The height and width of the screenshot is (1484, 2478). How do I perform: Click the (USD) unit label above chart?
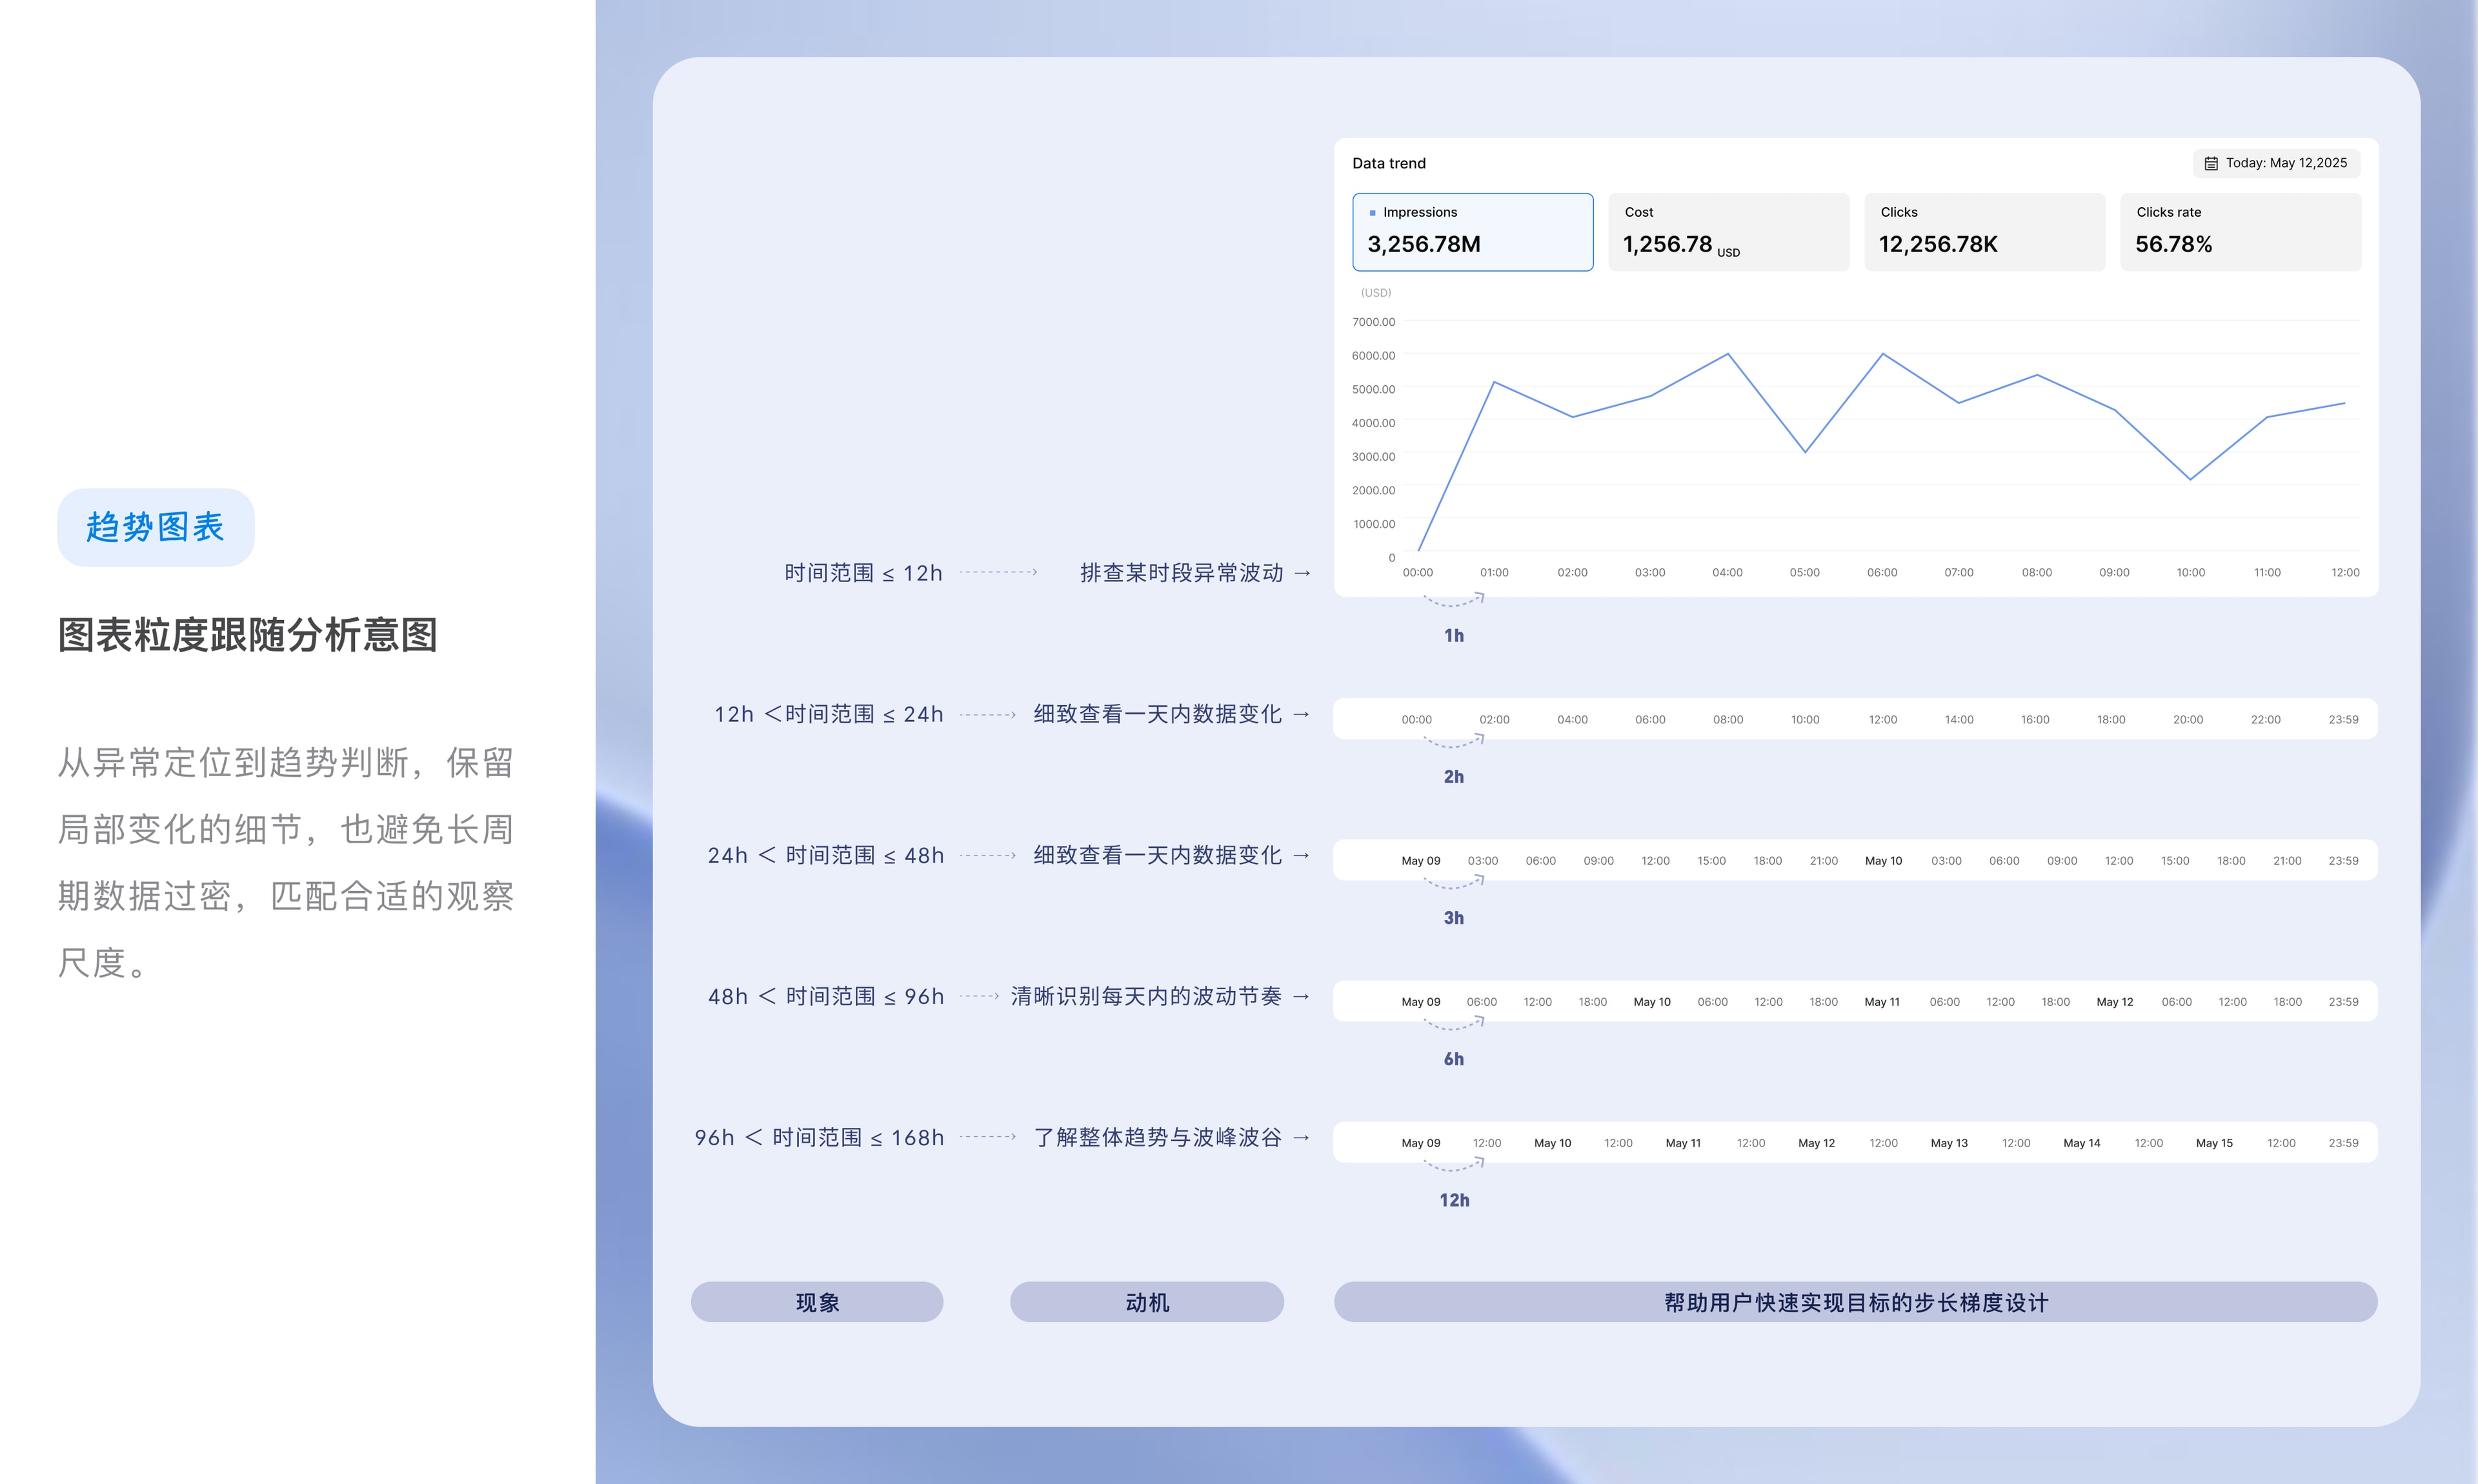click(x=1375, y=293)
